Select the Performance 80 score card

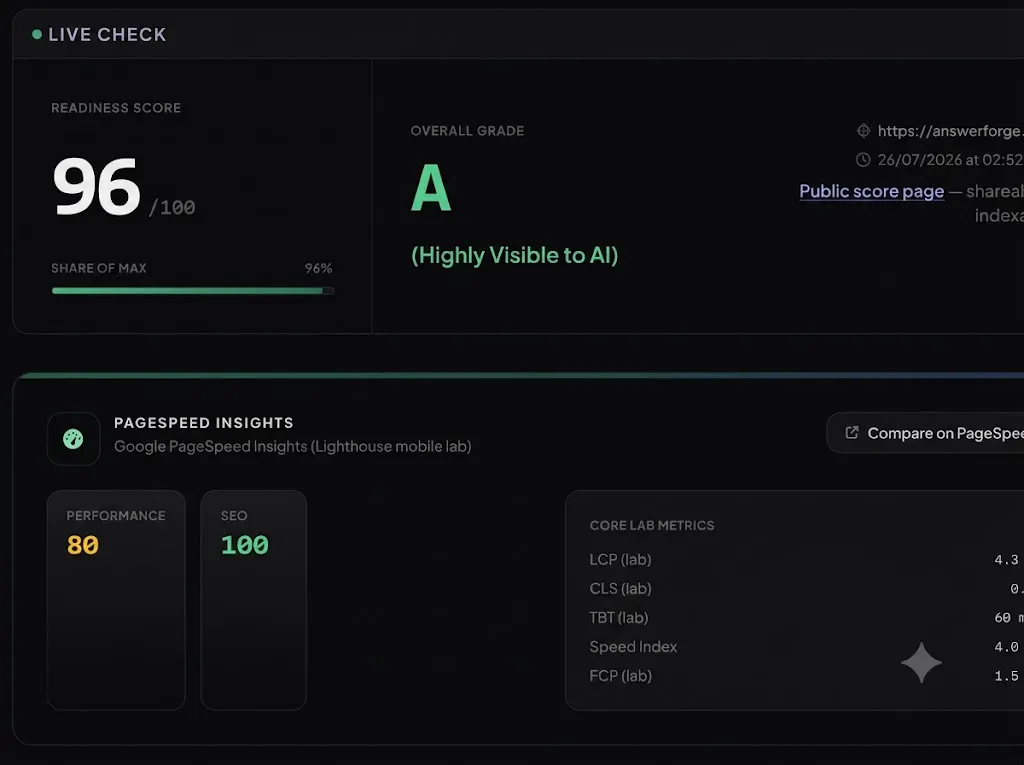pyautogui.click(x=116, y=600)
